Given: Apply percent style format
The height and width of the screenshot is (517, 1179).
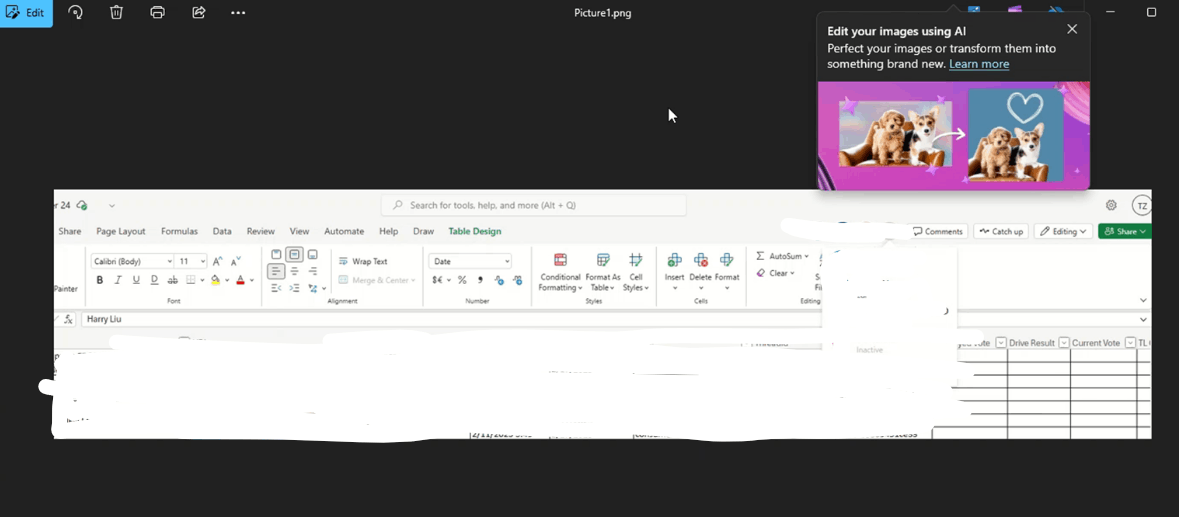Looking at the screenshot, I should [462, 280].
